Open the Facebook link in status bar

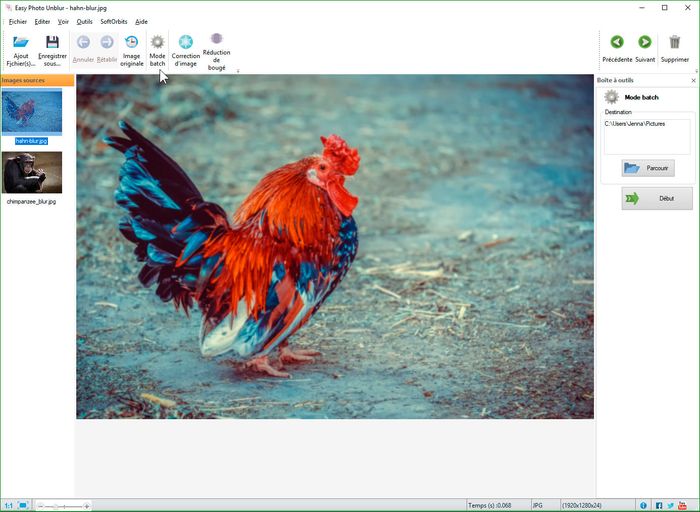pyautogui.click(x=659, y=505)
